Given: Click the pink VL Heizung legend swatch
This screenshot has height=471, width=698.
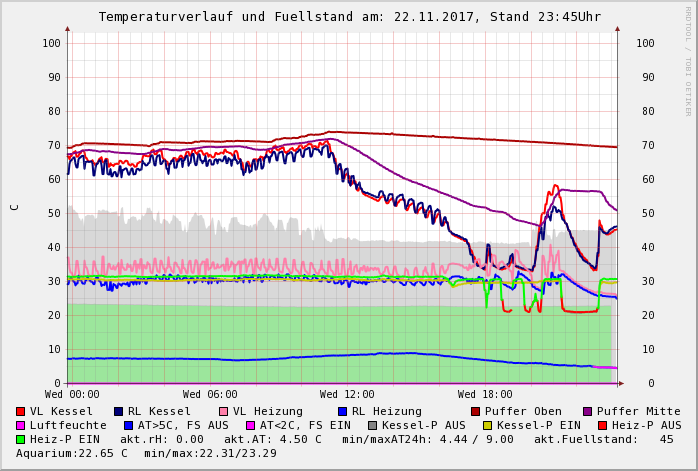Looking at the screenshot, I should pyautogui.click(x=223, y=411).
